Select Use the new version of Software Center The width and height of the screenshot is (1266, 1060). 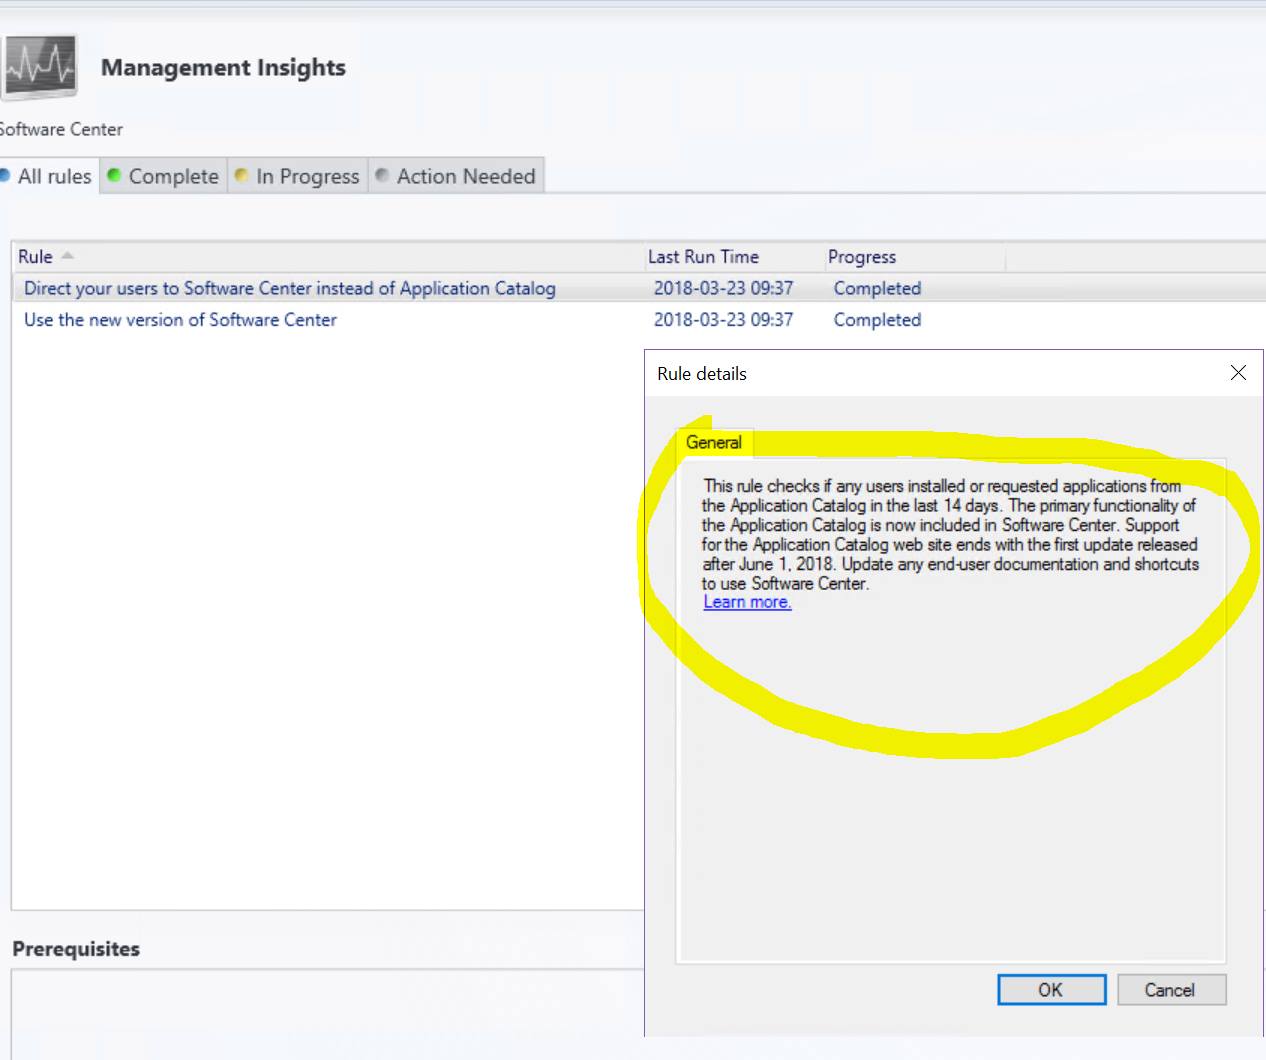(x=180, y=320)
